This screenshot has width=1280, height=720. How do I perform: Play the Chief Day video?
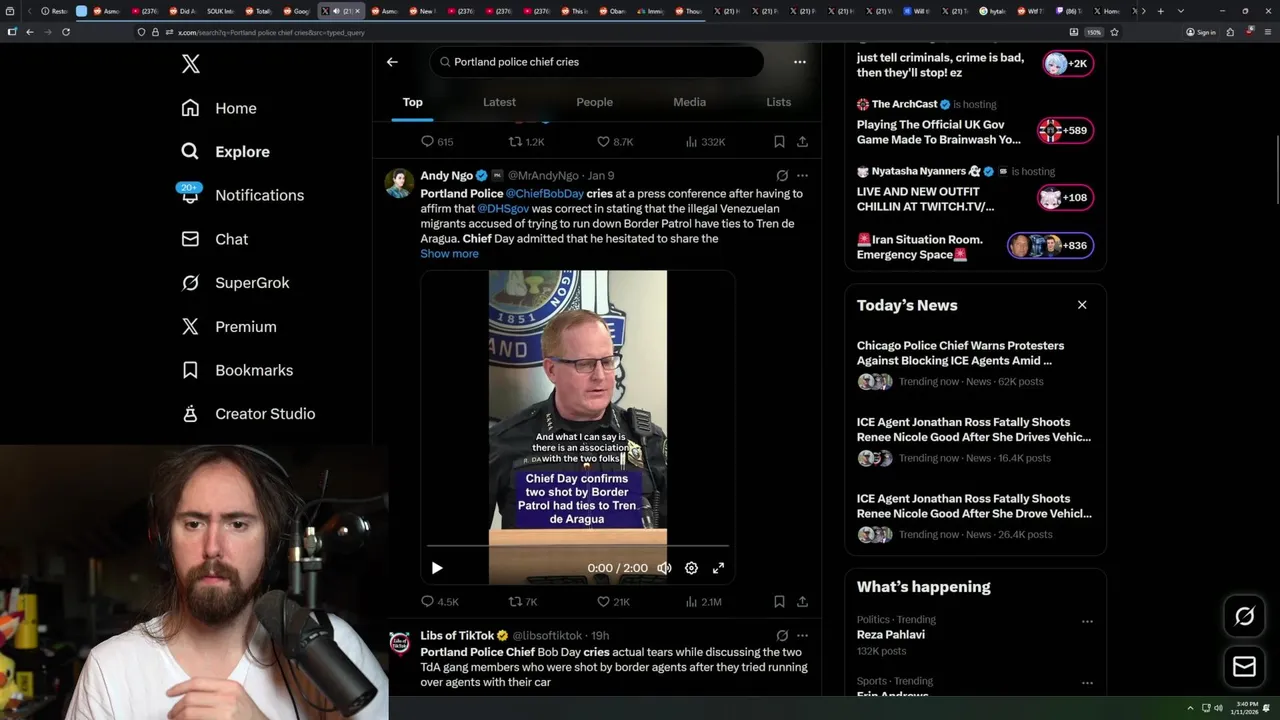[437, 568]
